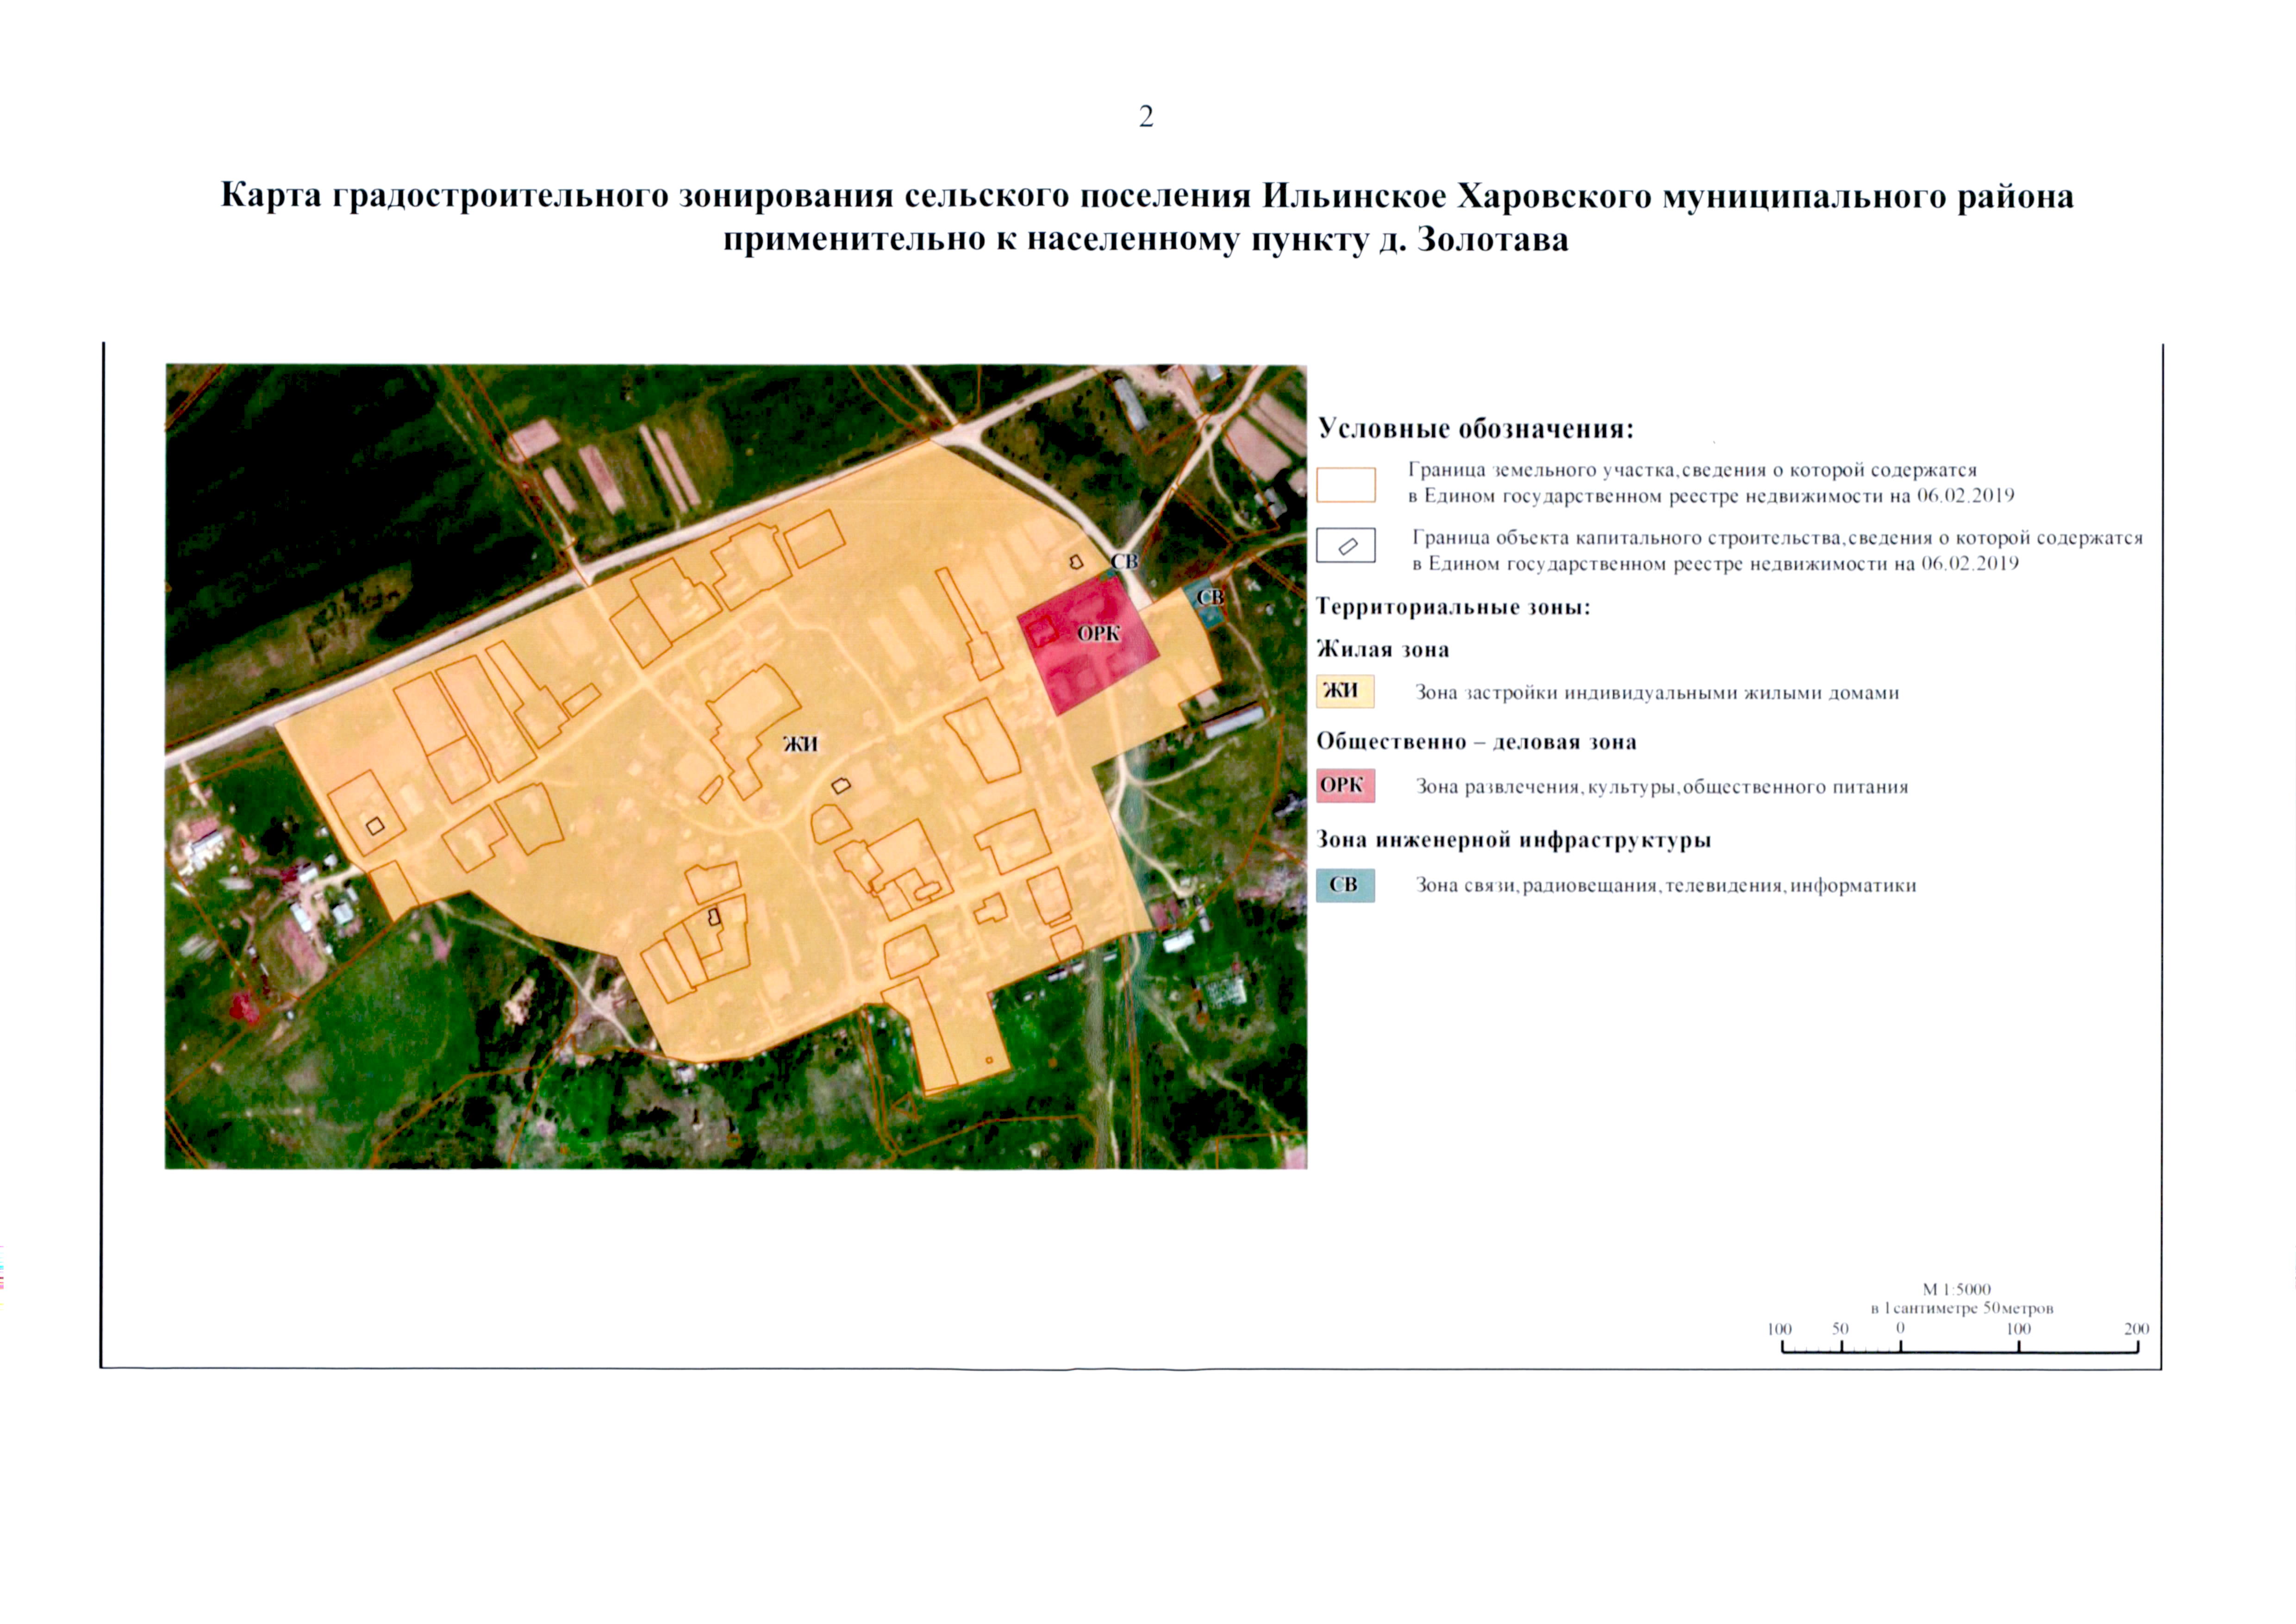
Task: Click the 'Общественно – деловая зона' heading
Action: point(1476,742)
